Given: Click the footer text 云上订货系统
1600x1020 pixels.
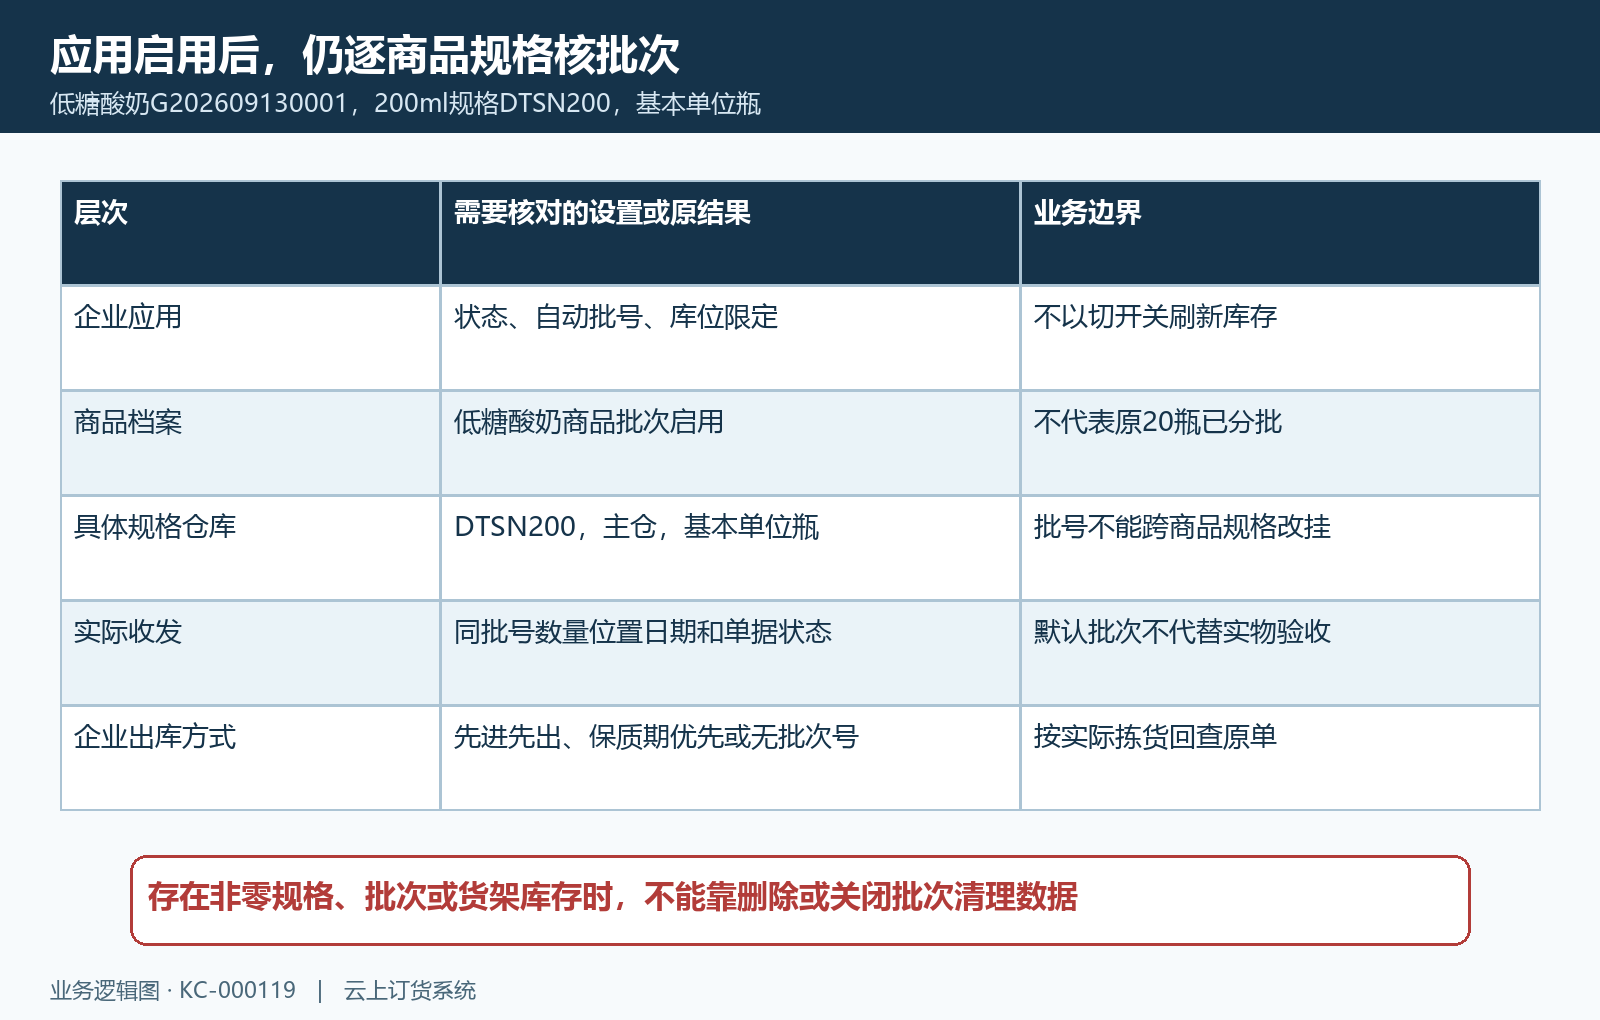Looking at the screenshot, I should (x=410, y=991).
